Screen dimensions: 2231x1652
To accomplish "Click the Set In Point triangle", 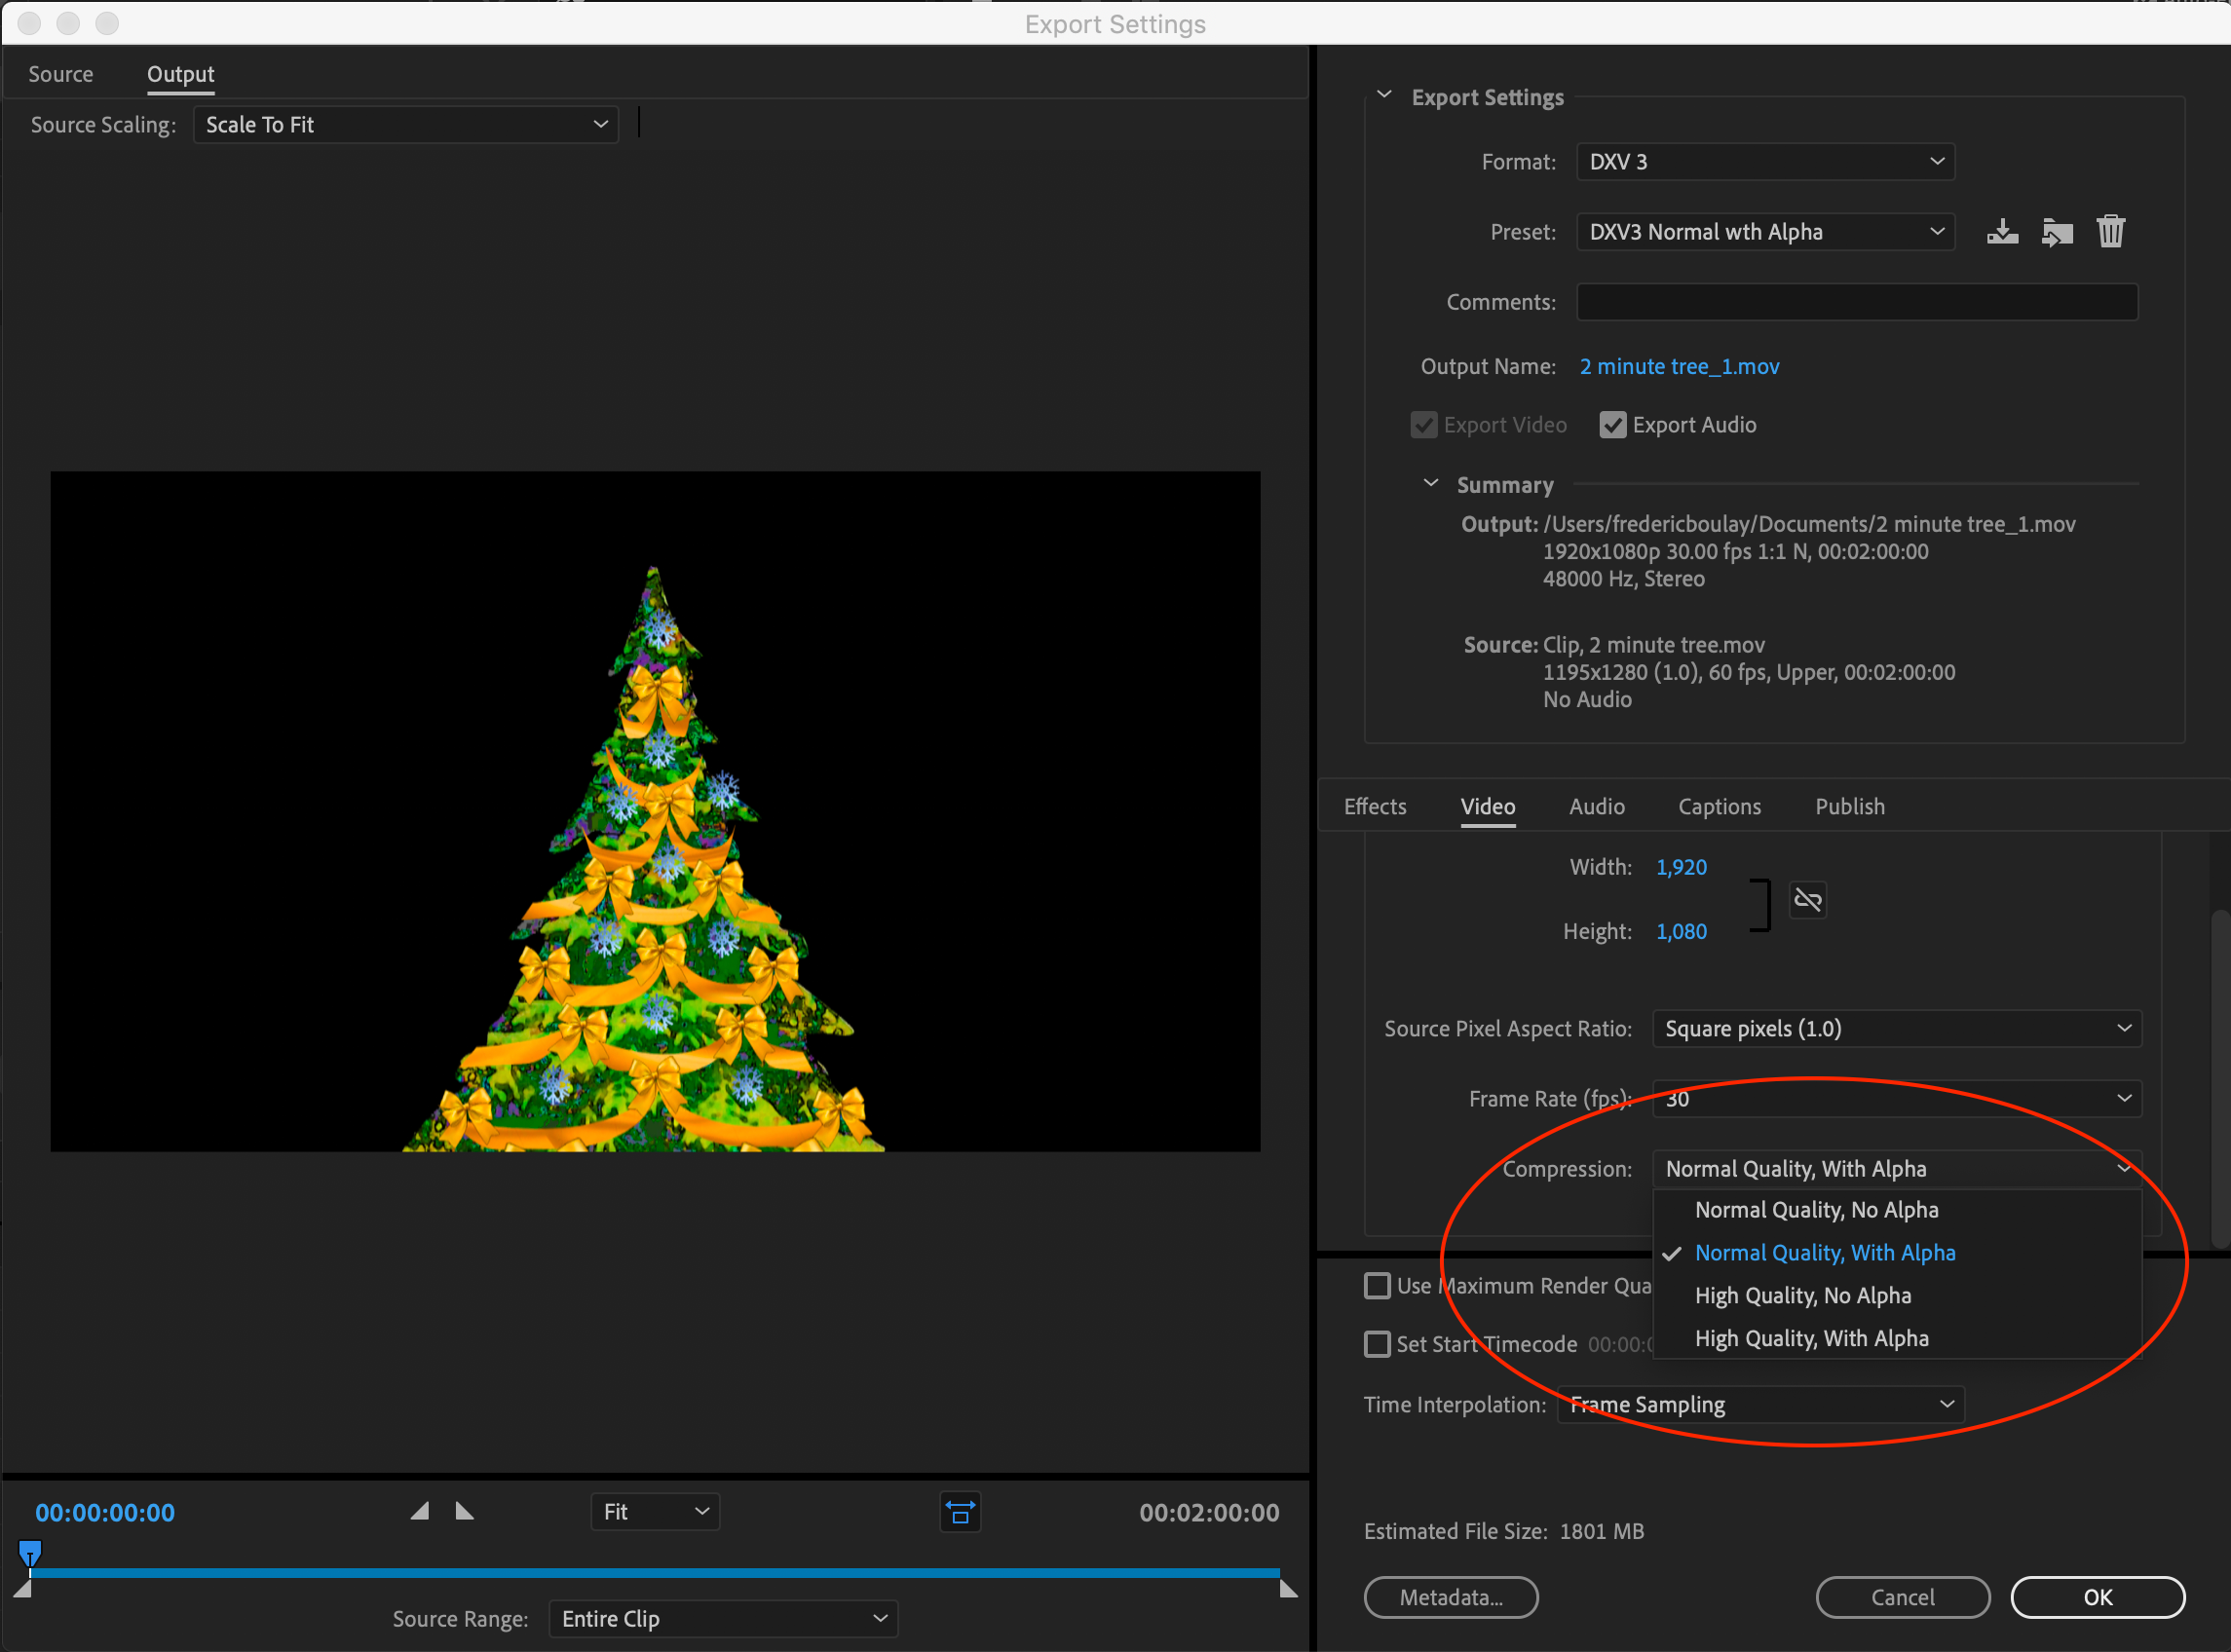I will 420,1511.
